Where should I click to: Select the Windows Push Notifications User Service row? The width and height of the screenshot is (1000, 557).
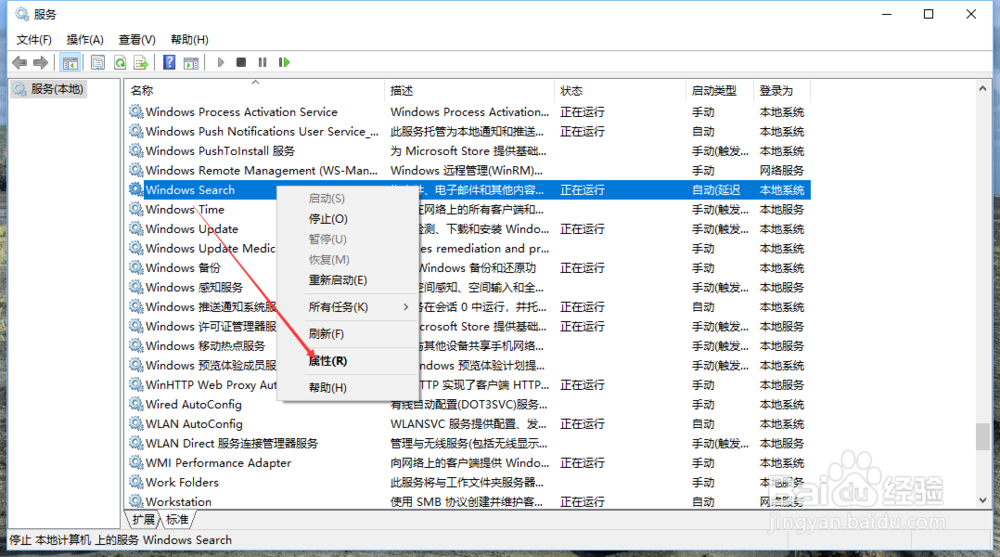468,131
